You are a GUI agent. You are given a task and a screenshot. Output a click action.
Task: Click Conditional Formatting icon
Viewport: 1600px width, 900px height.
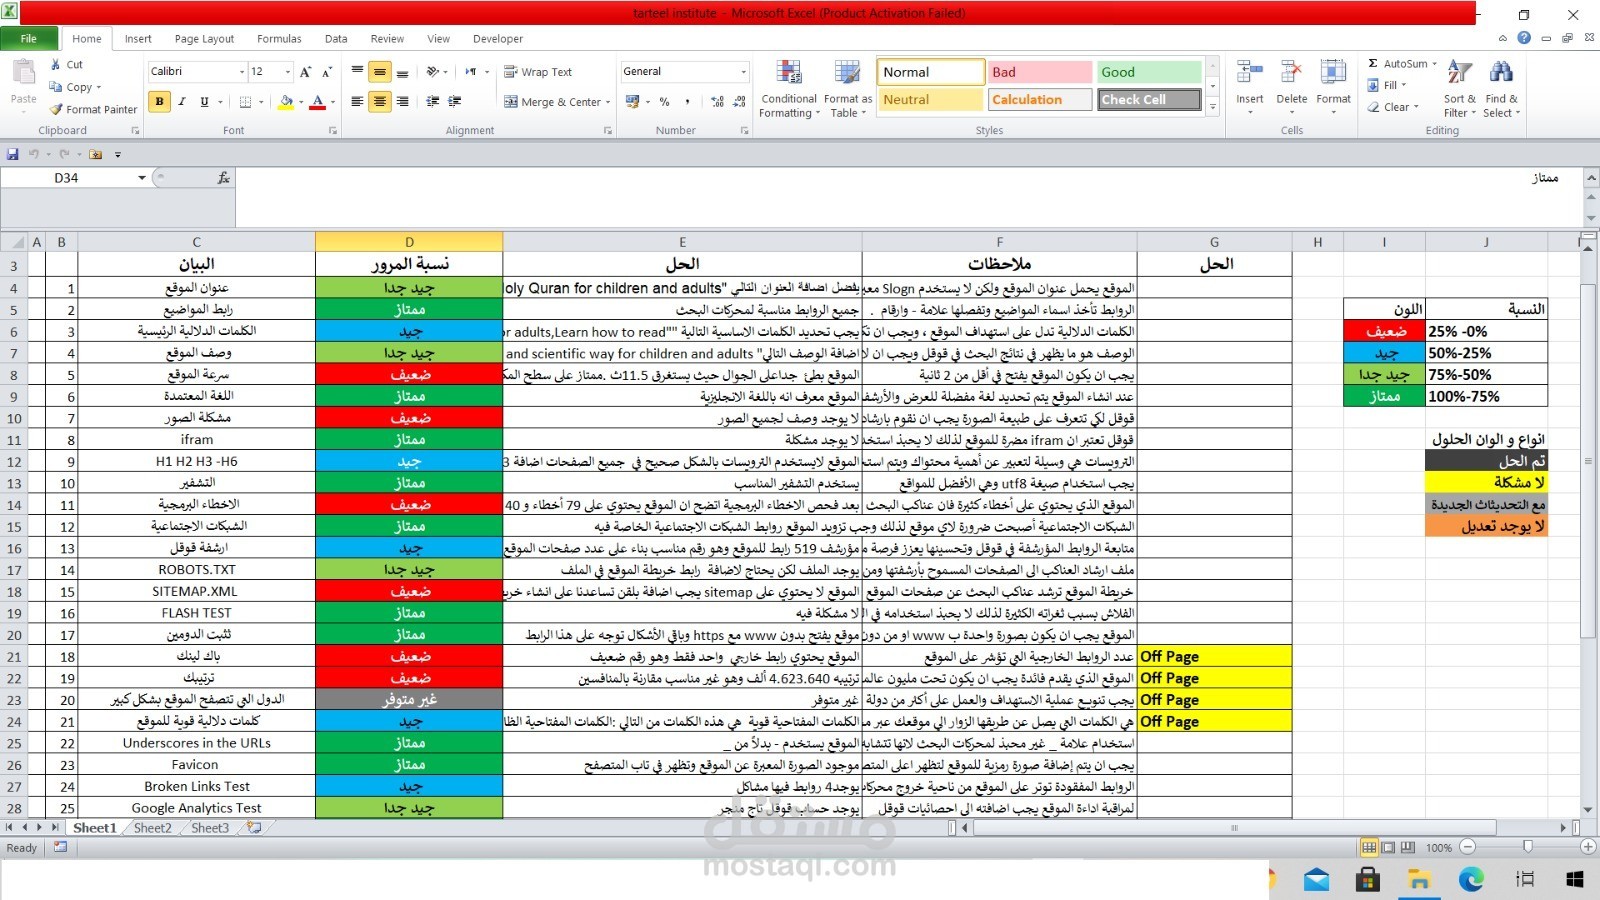click(x=789, y=73)
